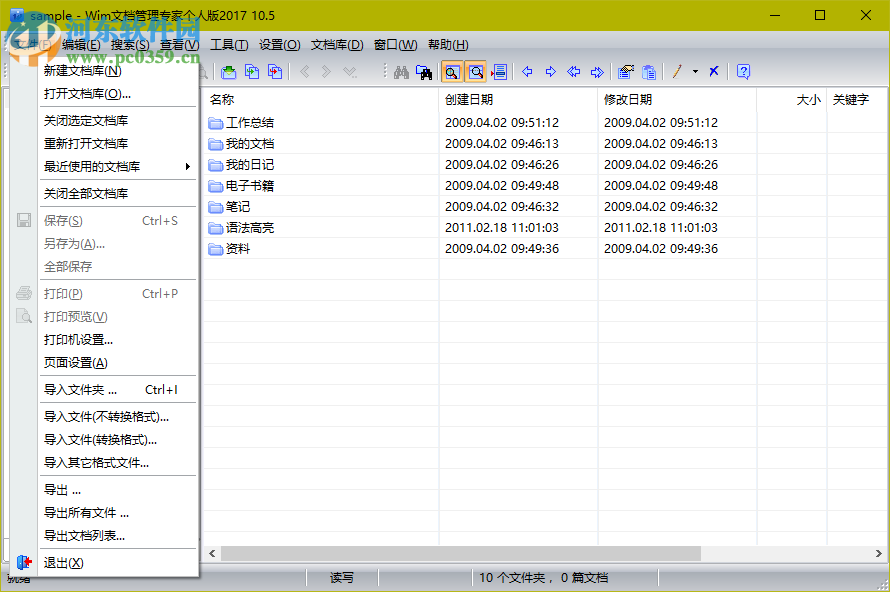The width and height of the screenshot is (890, 592).
Task: Open the chevron overflow dropdown on toolbar
Action: [x=349, y=71]
